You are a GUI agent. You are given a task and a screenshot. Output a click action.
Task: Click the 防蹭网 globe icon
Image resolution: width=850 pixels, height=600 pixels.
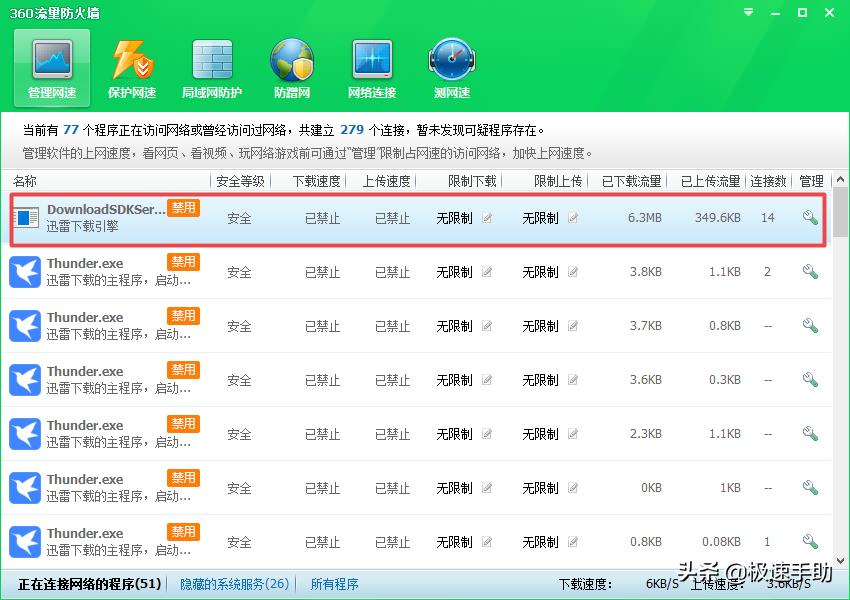click(x=291, y=60)
